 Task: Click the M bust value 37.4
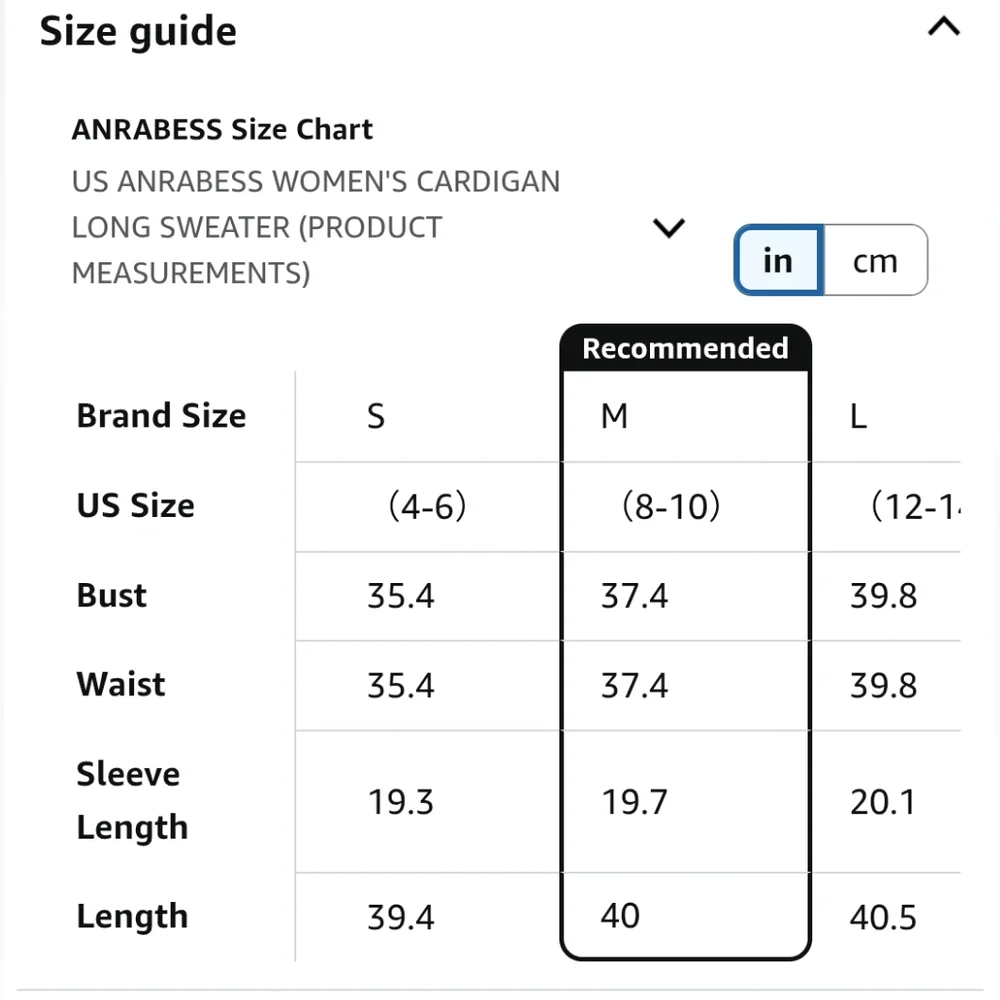(x=634, y=597)
